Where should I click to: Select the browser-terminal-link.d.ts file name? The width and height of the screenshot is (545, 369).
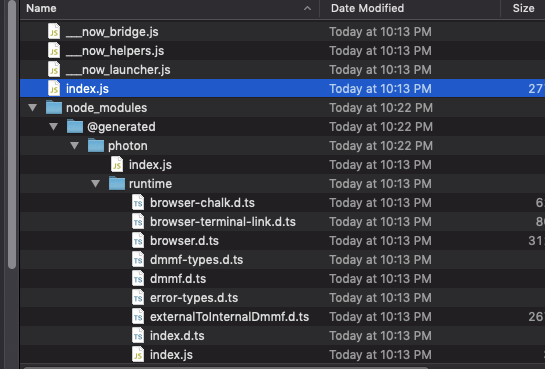pos(223,222)
